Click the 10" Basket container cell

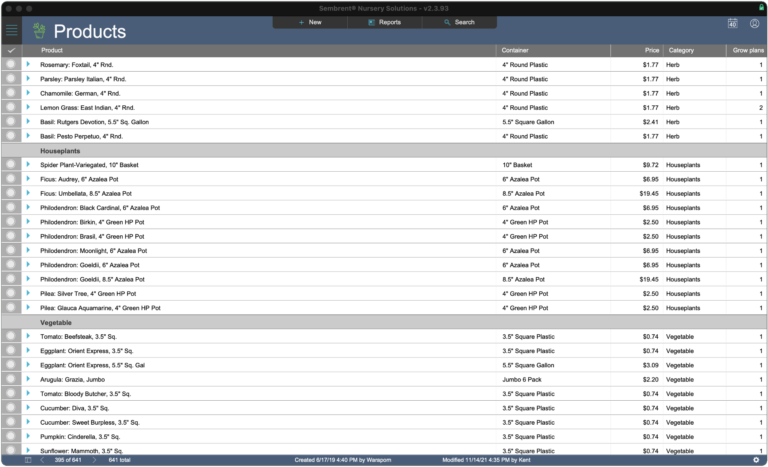517,165
